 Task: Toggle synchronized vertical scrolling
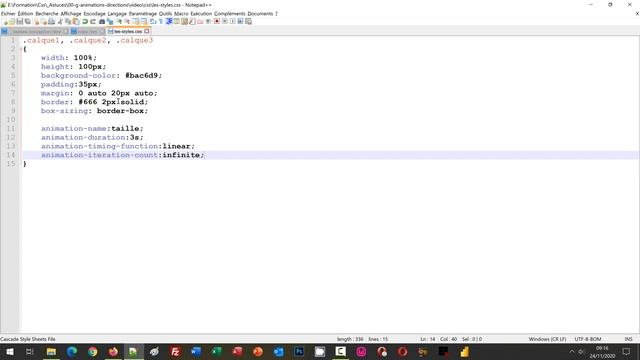tap(136, 21)
